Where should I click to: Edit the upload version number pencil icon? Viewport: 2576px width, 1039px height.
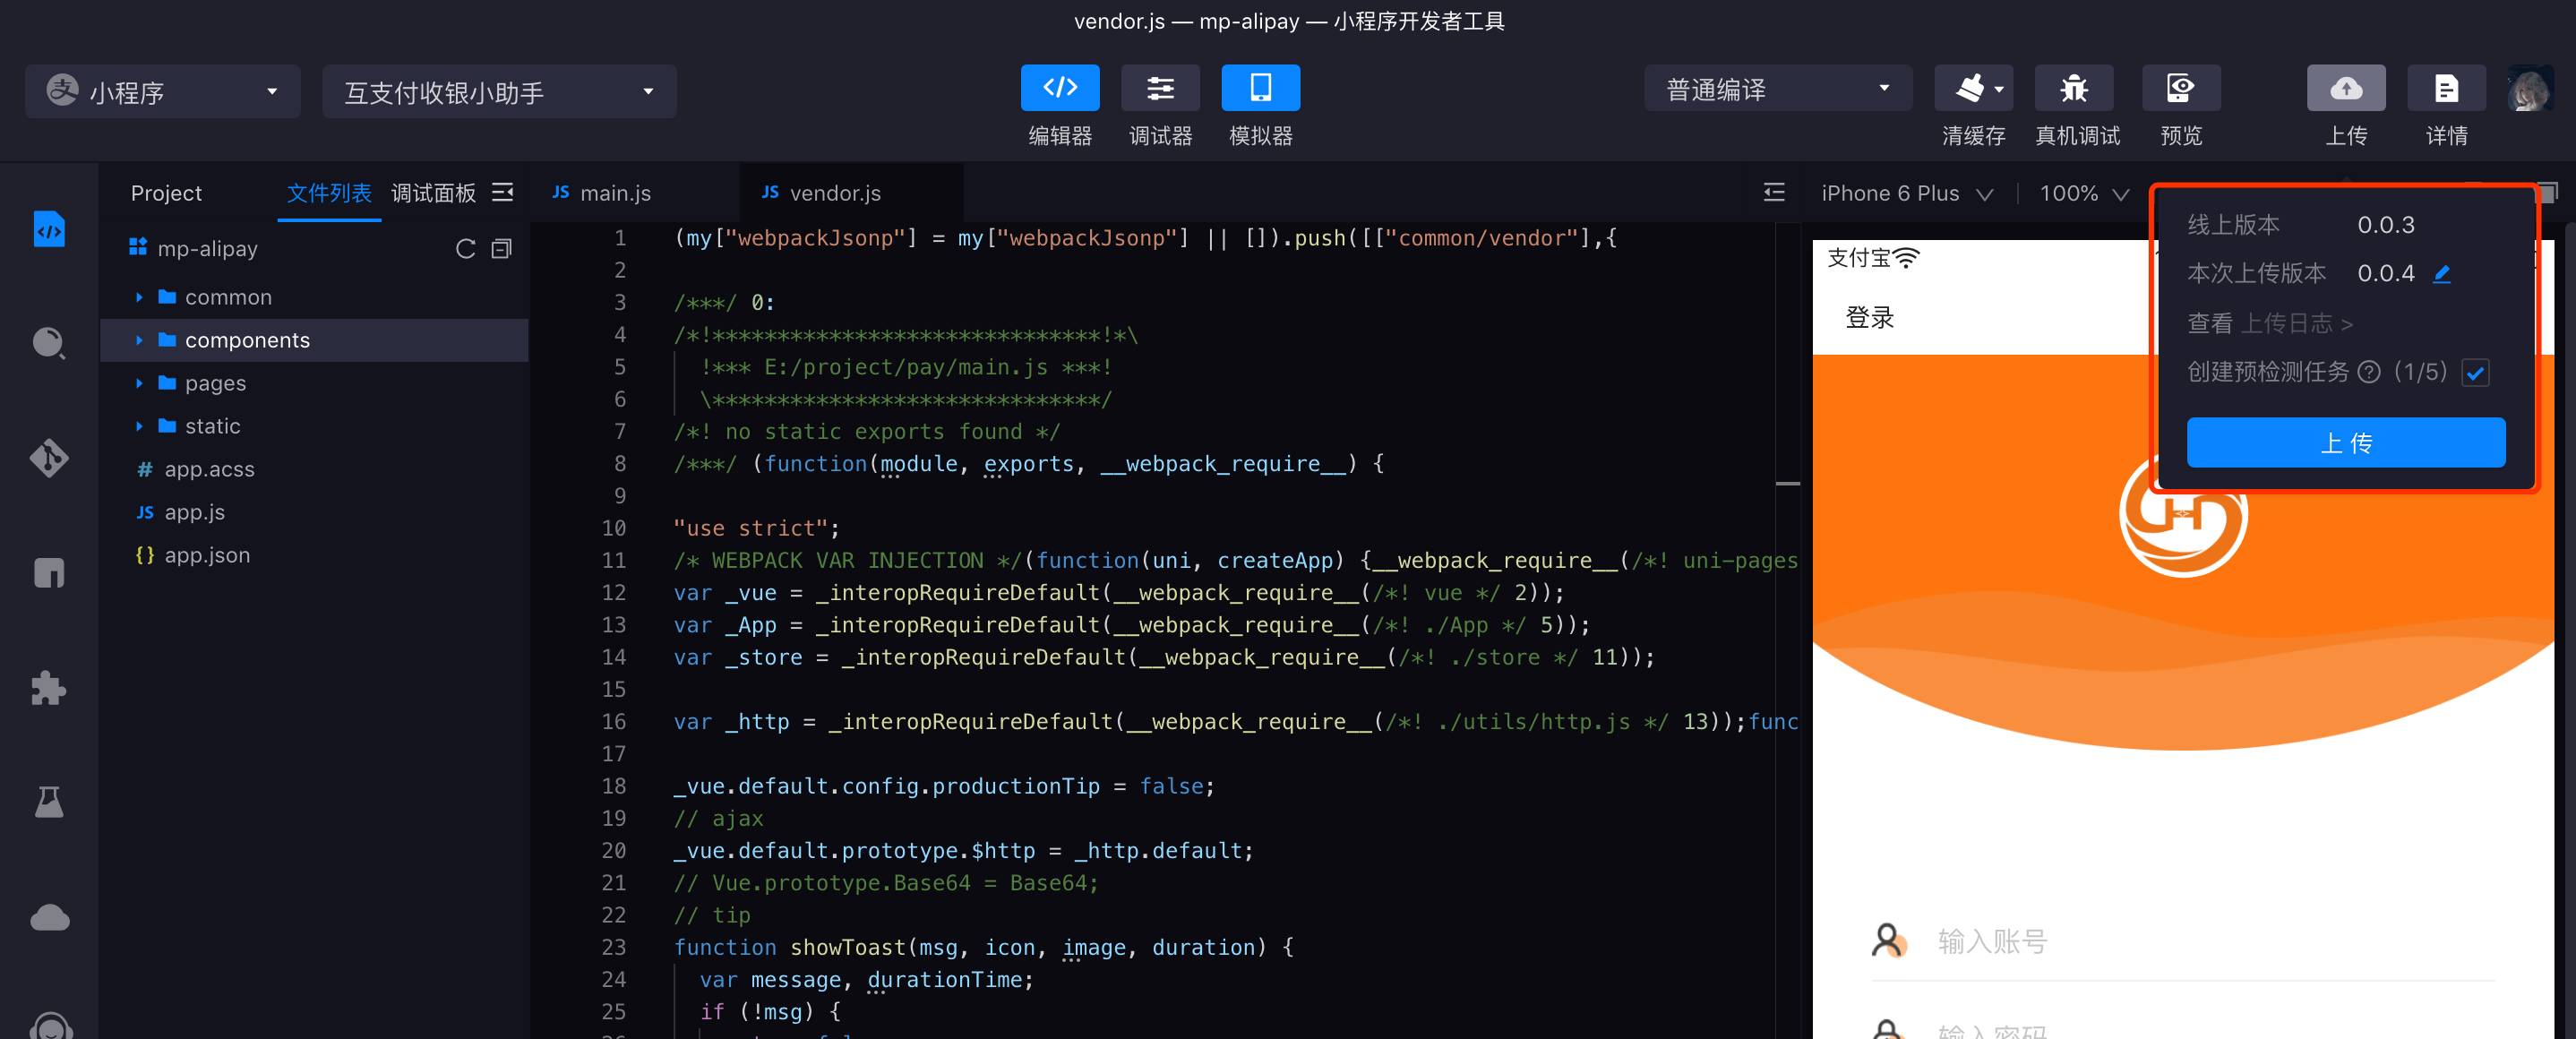pos(2441,273)
